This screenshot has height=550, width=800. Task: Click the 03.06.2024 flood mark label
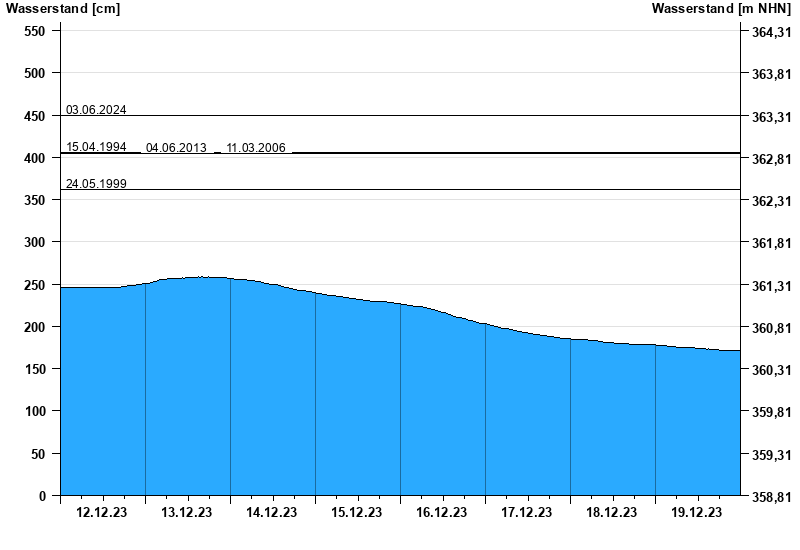tap(96, 110)
